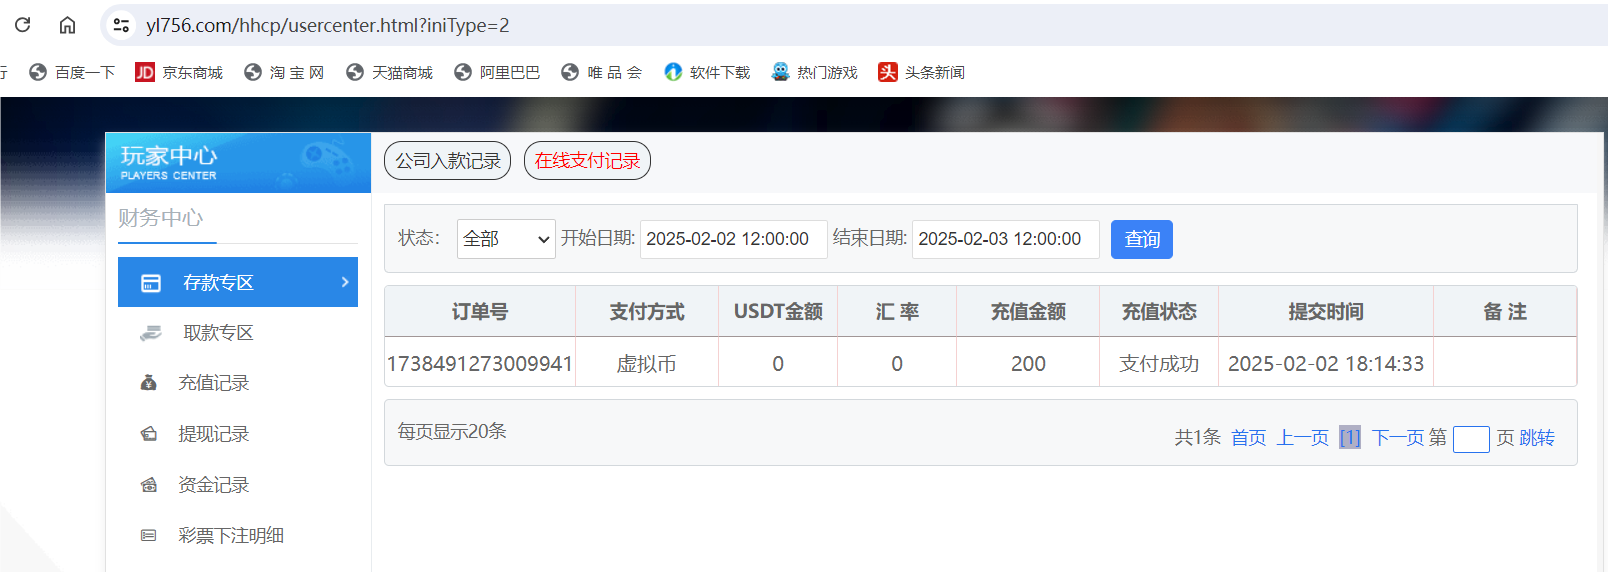Viewport: 1608px width, 572px height.
Task: Click the 备注 column header
Action: [x=1505, y=312]
